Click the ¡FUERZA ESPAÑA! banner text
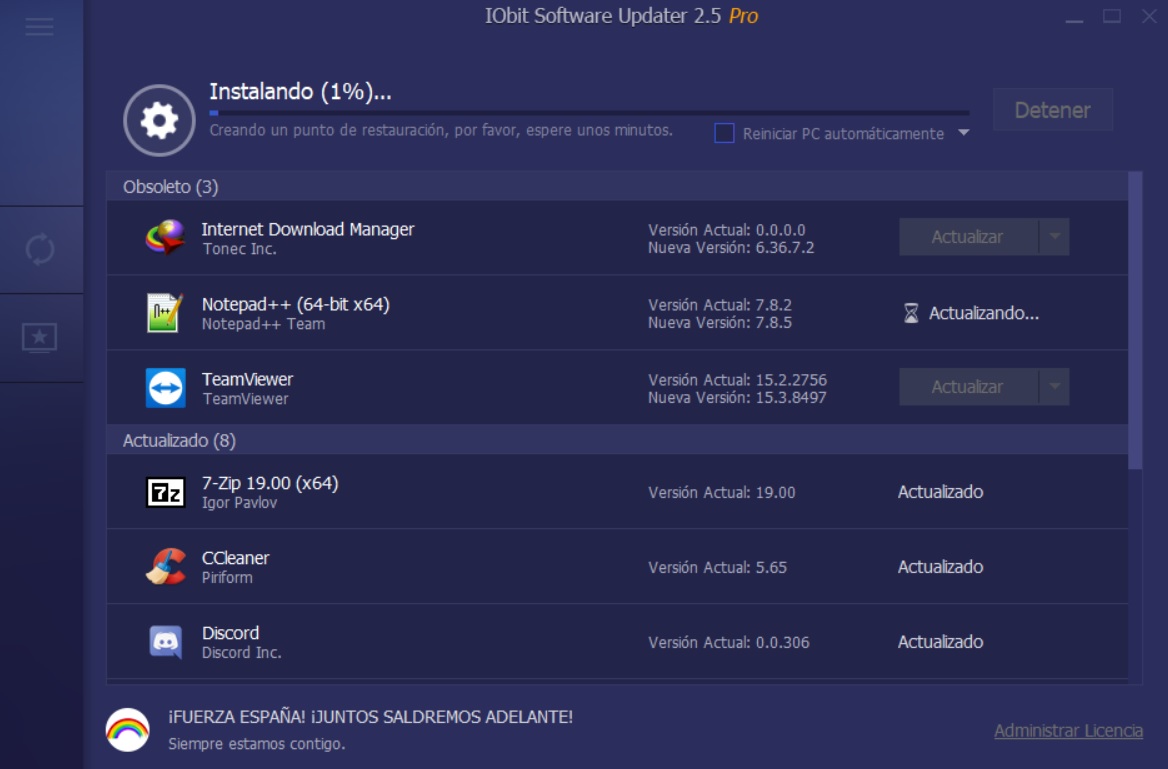The image size is (1168, 769). point(370,717)
